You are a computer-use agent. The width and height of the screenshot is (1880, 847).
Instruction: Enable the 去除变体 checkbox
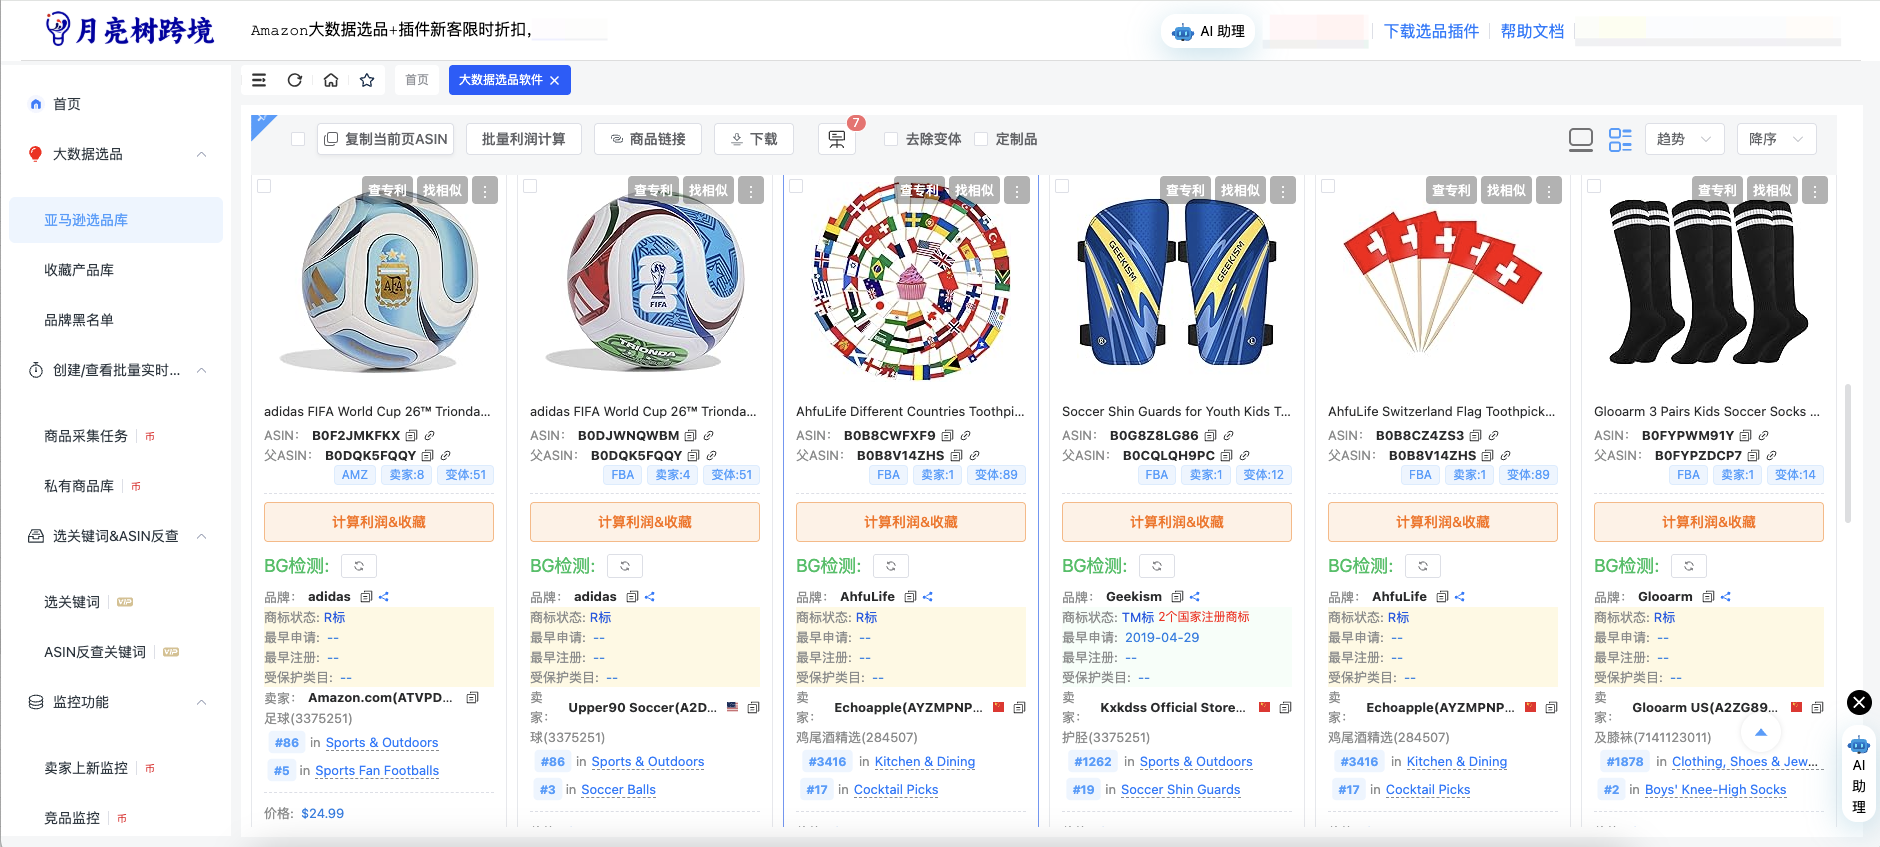point(891,139)
